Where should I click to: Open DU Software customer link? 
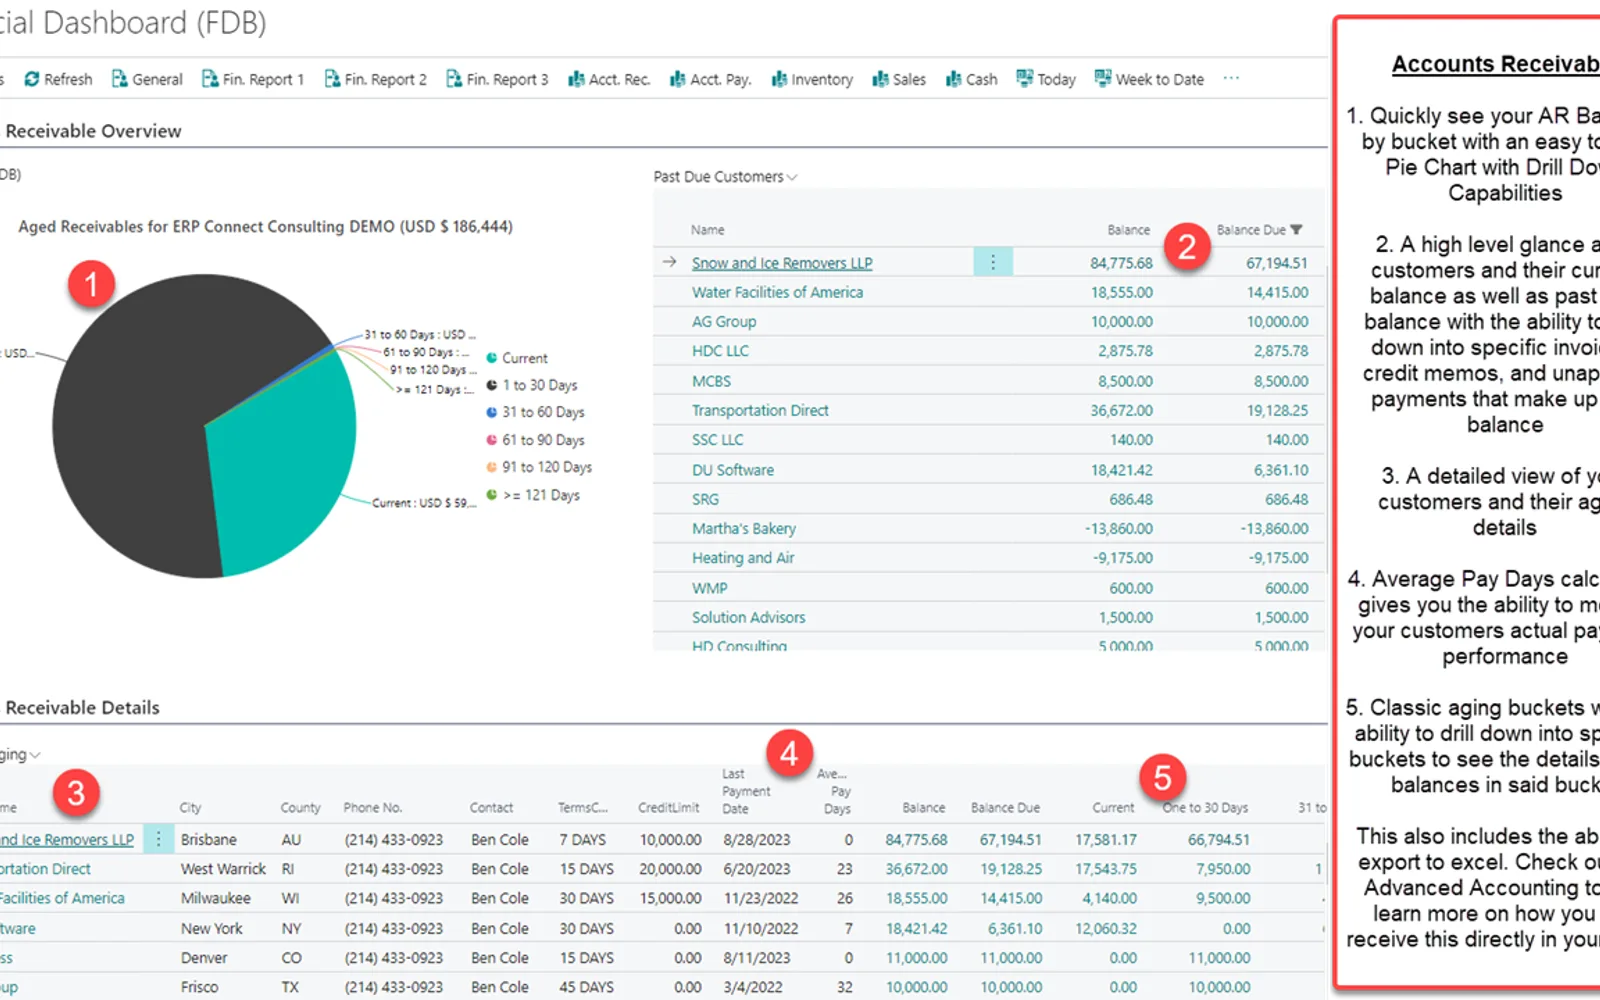coord(733,469)
